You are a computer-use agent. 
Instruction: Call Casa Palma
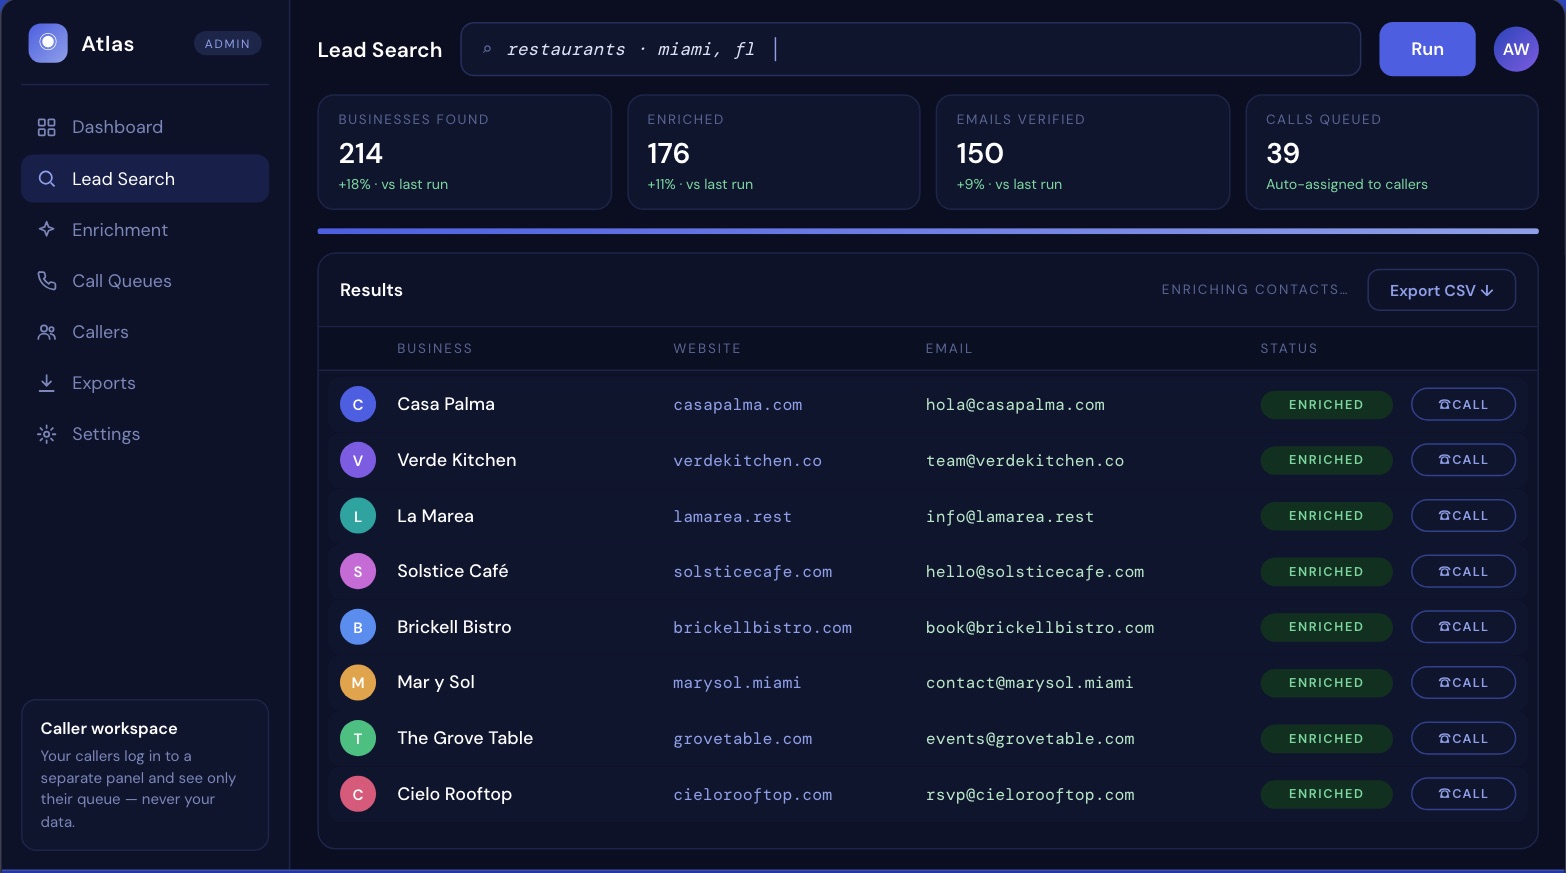[1463, 404]
